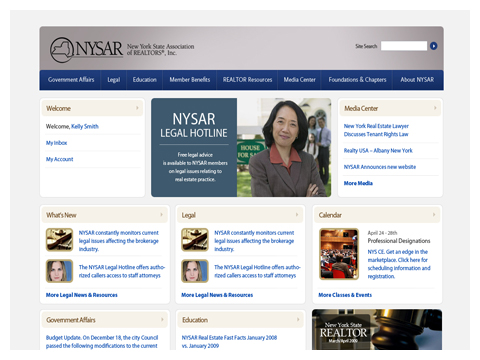Open the Government Affairs menu
Screen dimensions: 480x360
(x=71, y=80)
